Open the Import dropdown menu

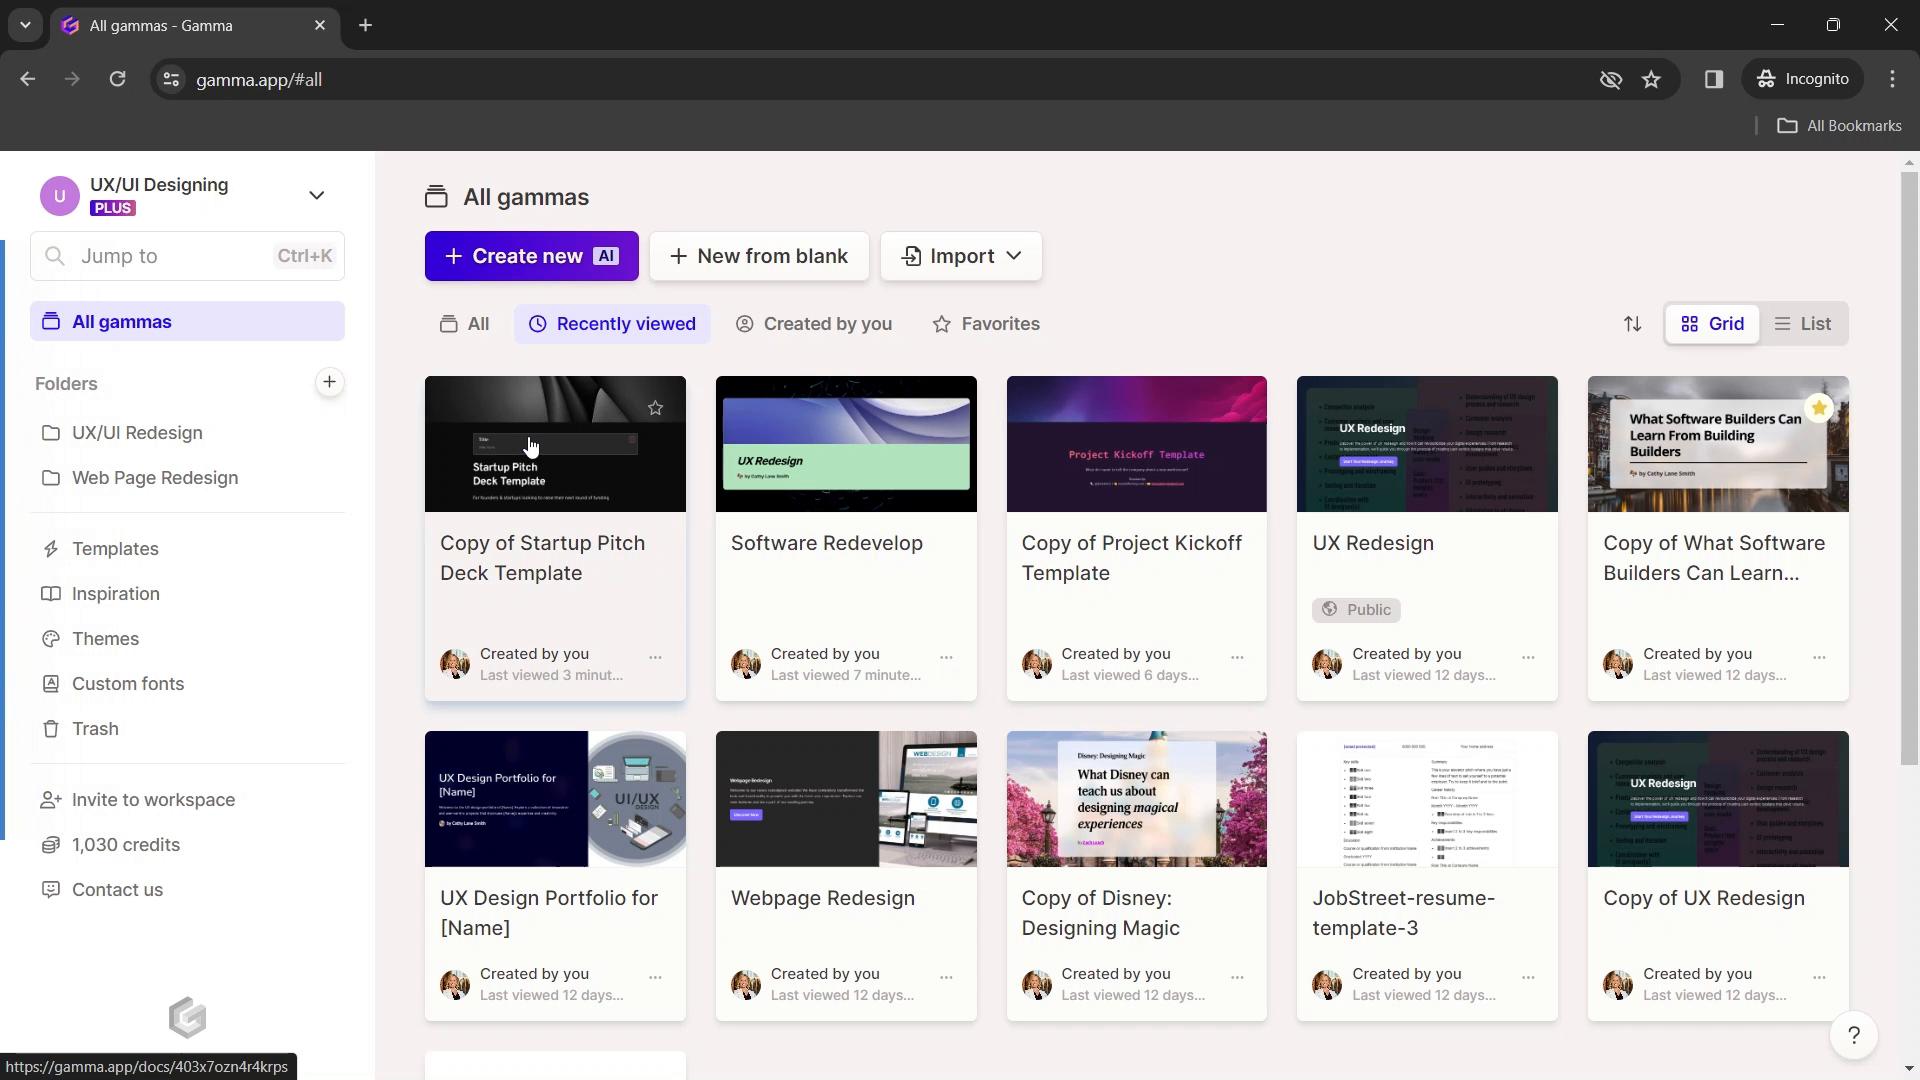pos(960,256)
